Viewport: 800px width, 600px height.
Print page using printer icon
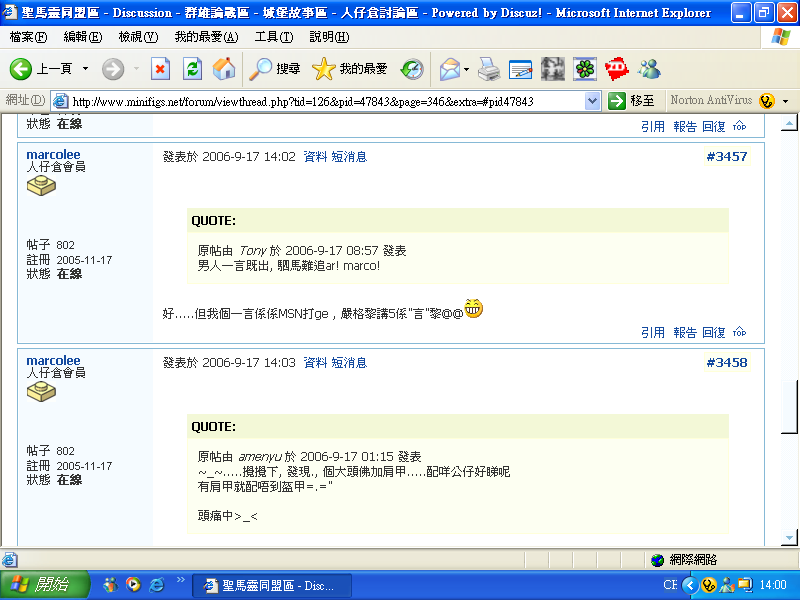tap(489, 69)
